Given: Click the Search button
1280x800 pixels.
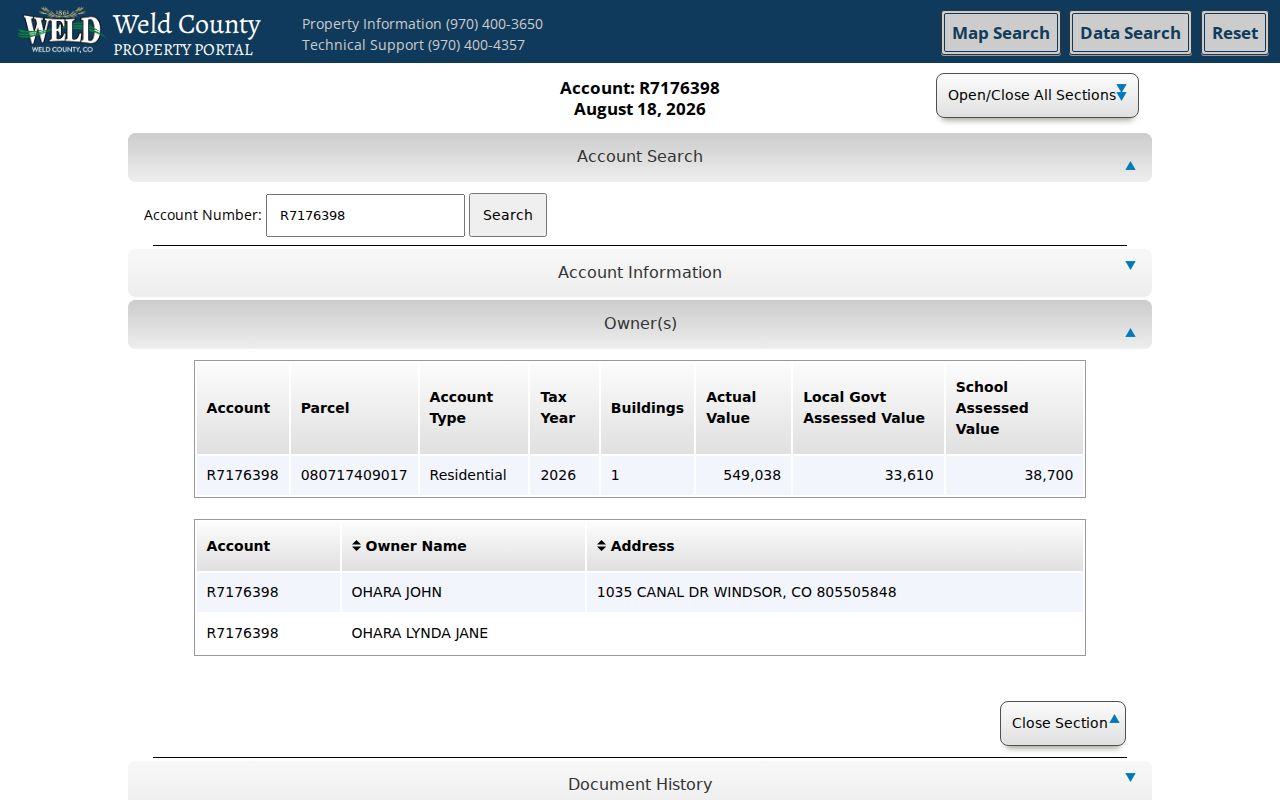Looking at the screenshot, I should click(508, 215).
